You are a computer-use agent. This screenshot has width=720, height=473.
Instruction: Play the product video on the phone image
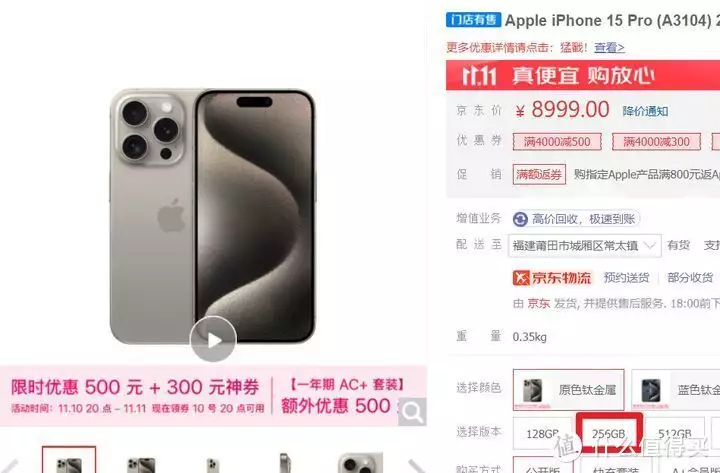coord(213,339)
